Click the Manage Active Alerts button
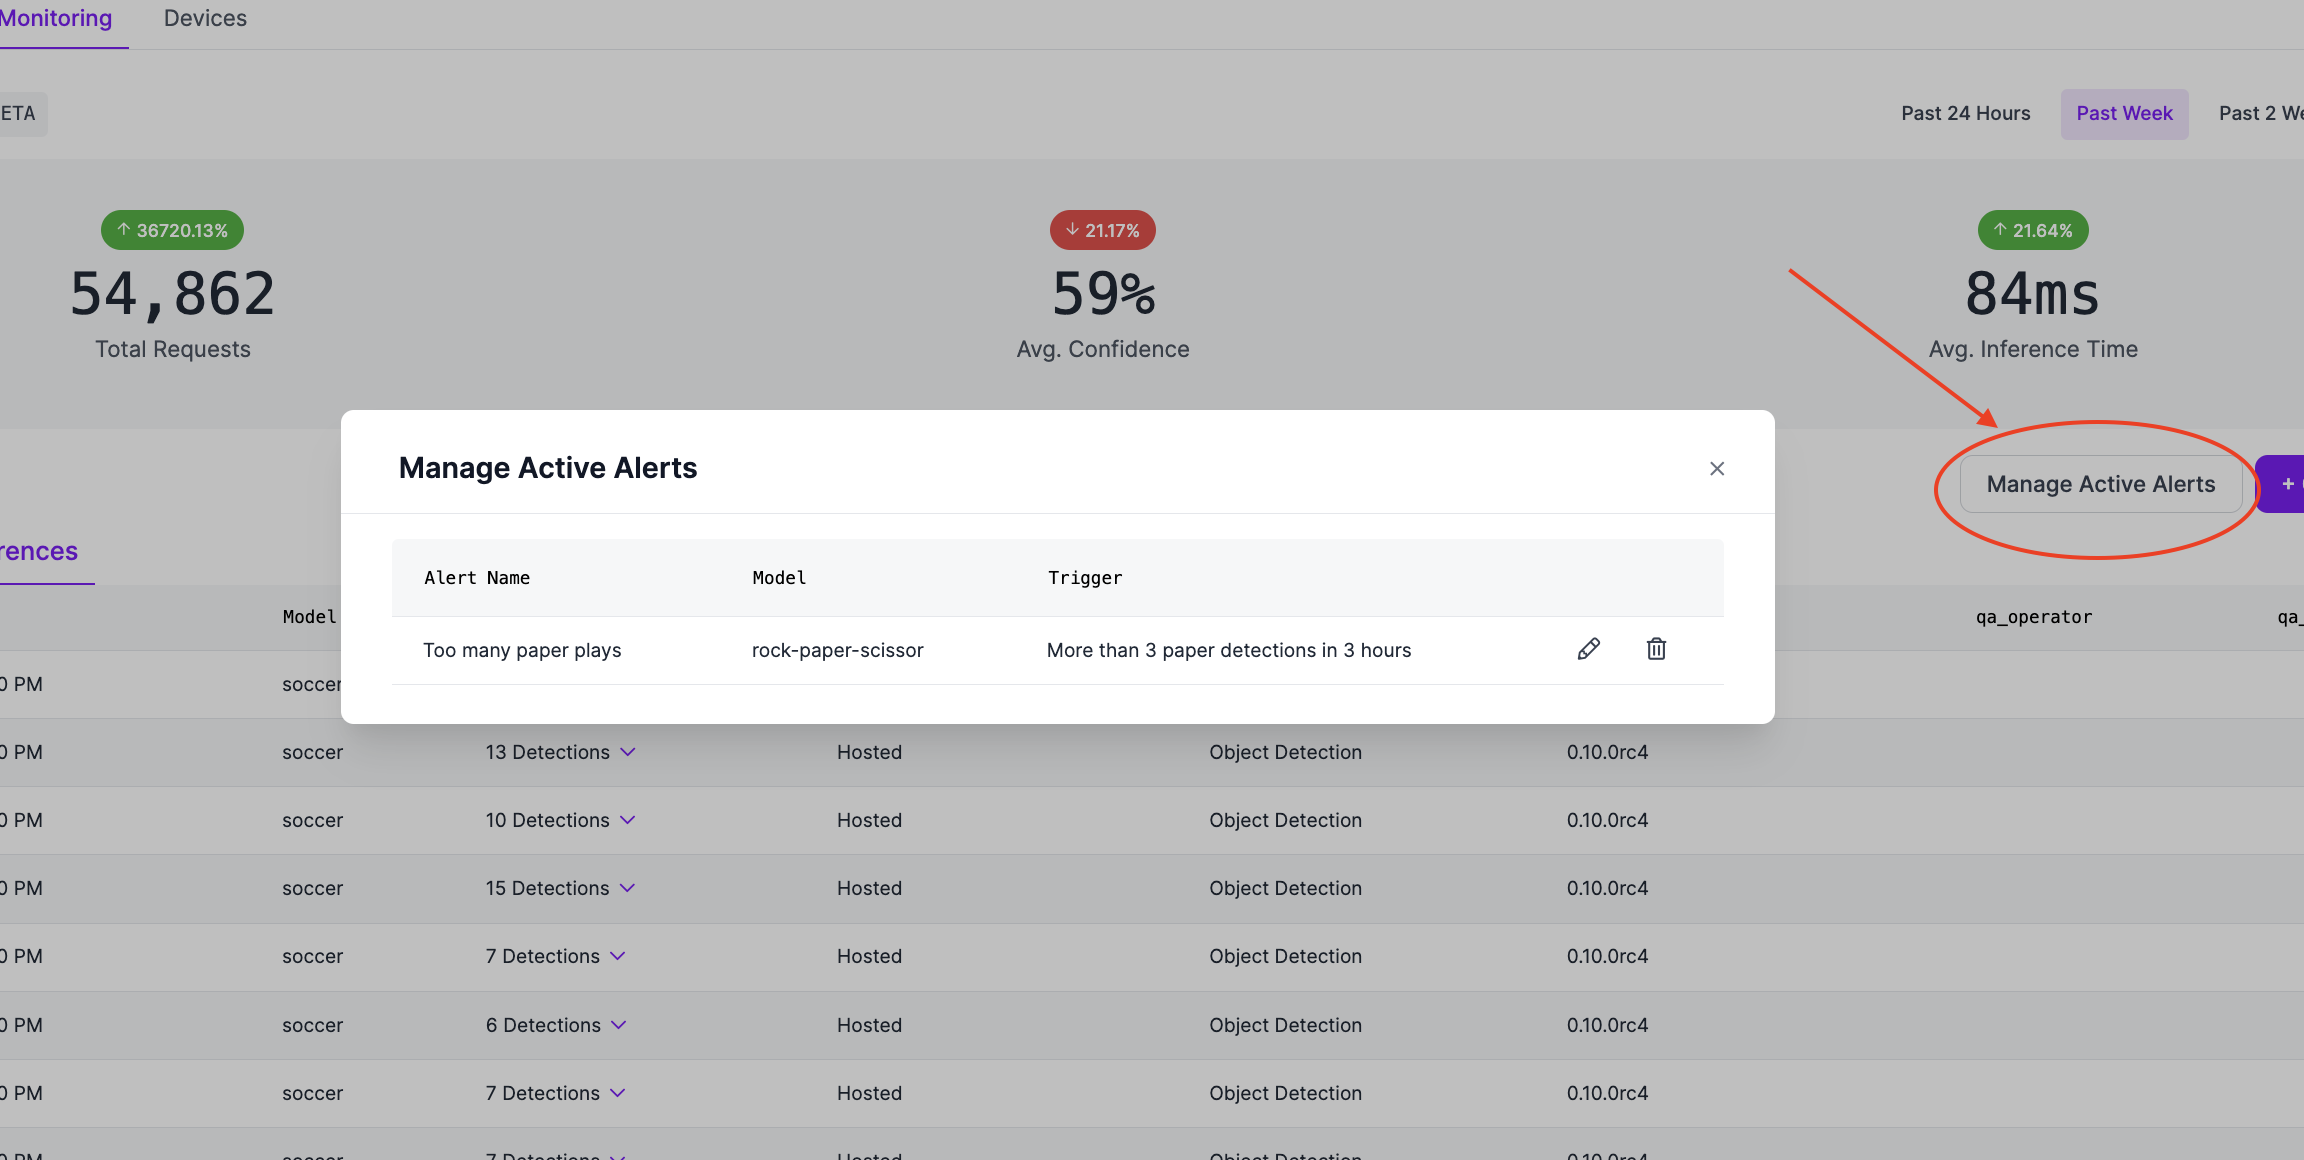The height and width of the screenshot is (1160, 2304). pyautogui.click(x=2100, y=484)
